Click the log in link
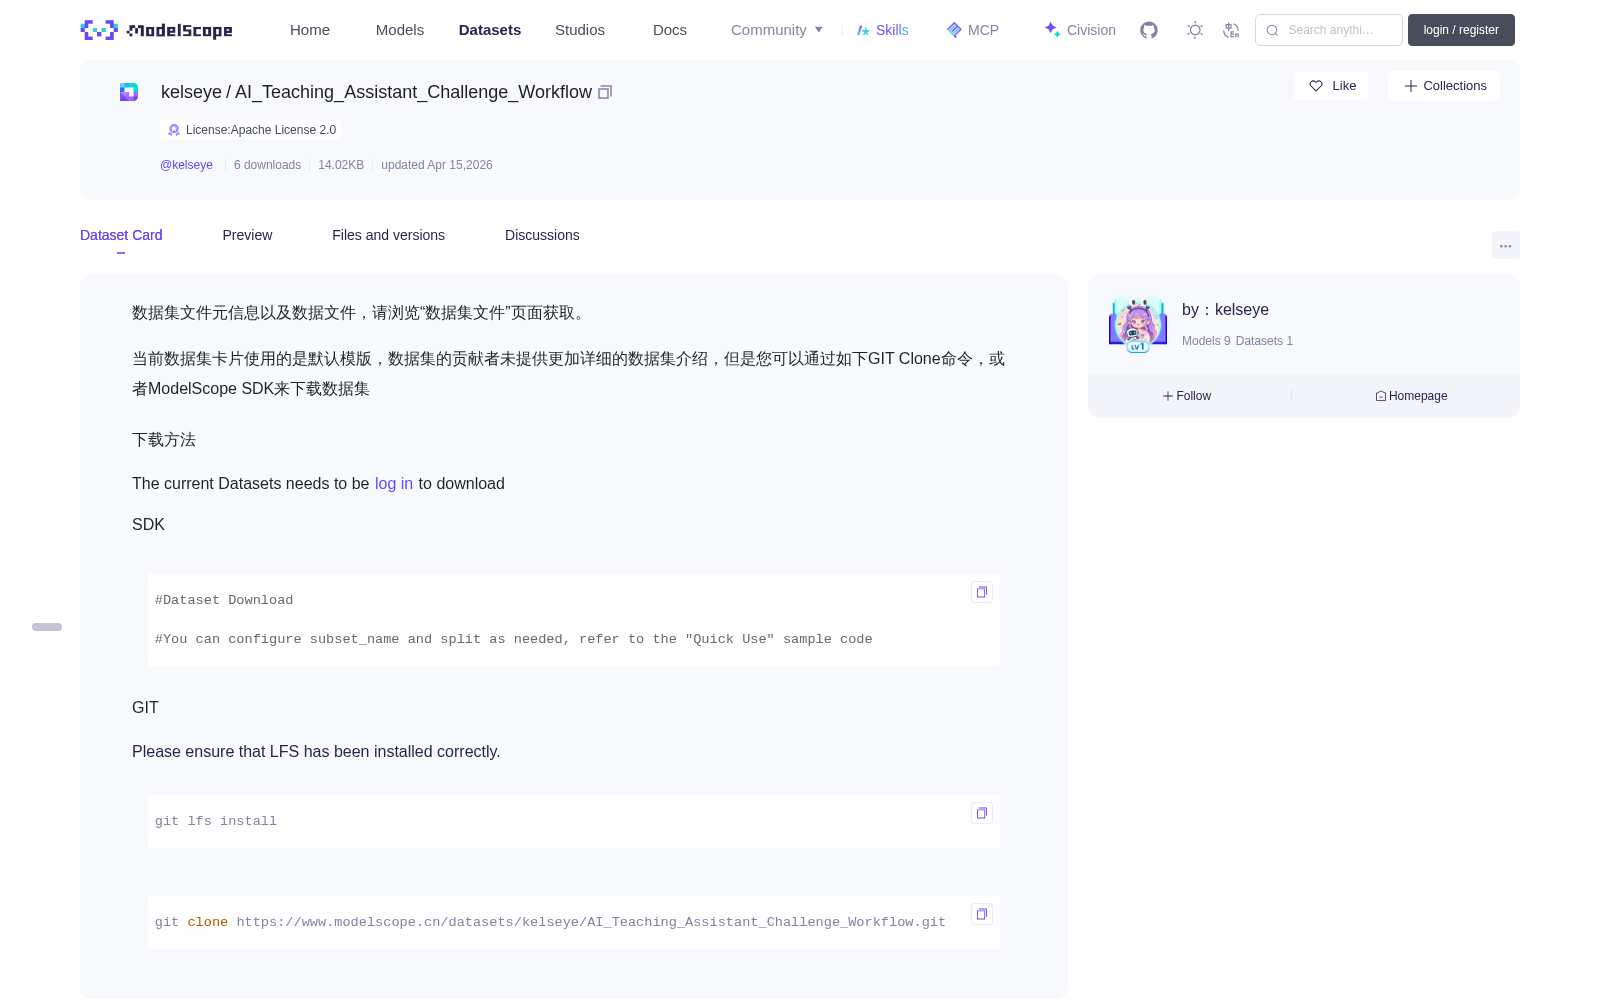 pyautogui.click(x=394, y=484)
